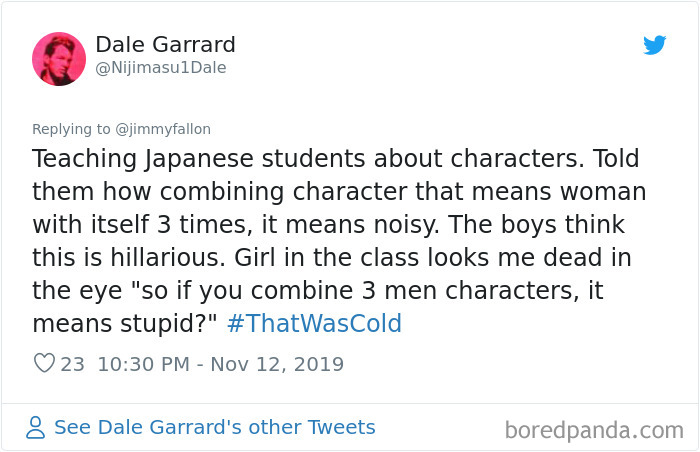Click the 'Nov 12, 2019' date text
Viewport: 700px width, 452px height.
(x=277, y=364)
